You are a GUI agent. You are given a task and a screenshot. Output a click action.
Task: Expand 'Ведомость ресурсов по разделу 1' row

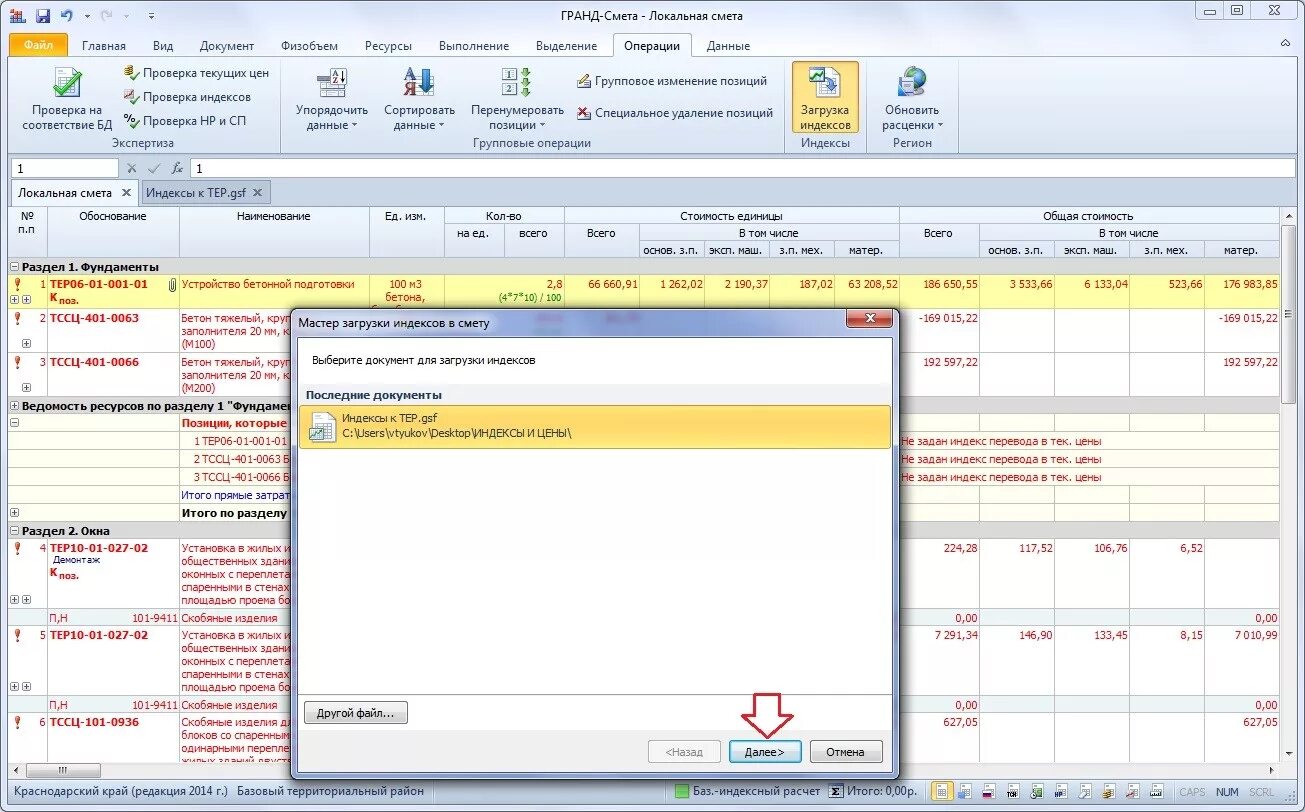pyautogui.click(x=14, y=405)
